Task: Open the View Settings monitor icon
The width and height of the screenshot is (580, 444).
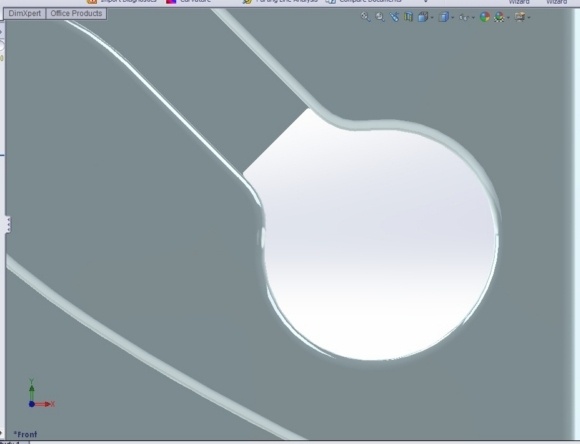Action: coord(520,17)
